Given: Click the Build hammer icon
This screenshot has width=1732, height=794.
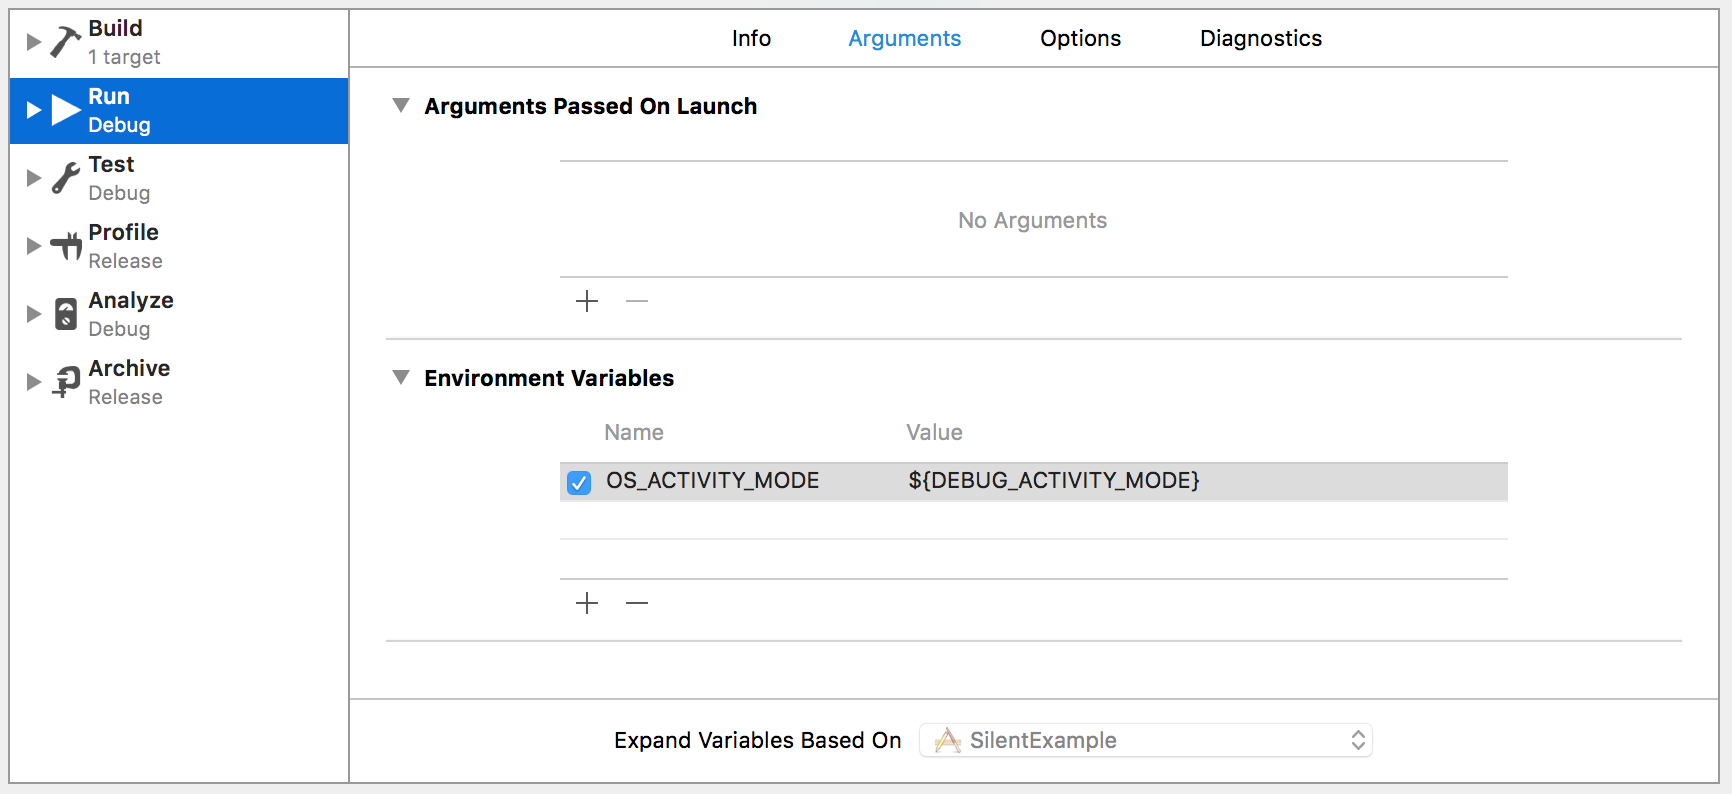Looking at the screenshot, I should point(65,42).
